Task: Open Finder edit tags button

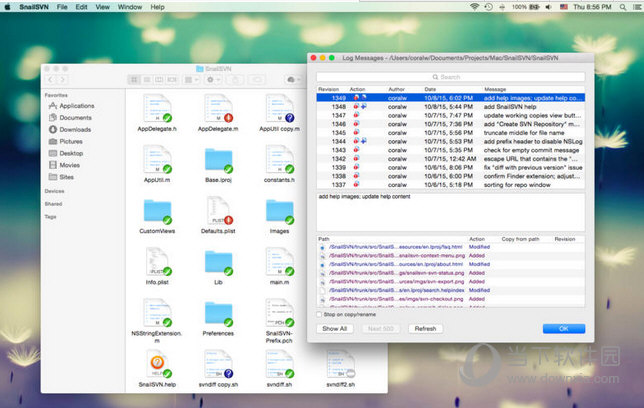Action: click(257, 80)
